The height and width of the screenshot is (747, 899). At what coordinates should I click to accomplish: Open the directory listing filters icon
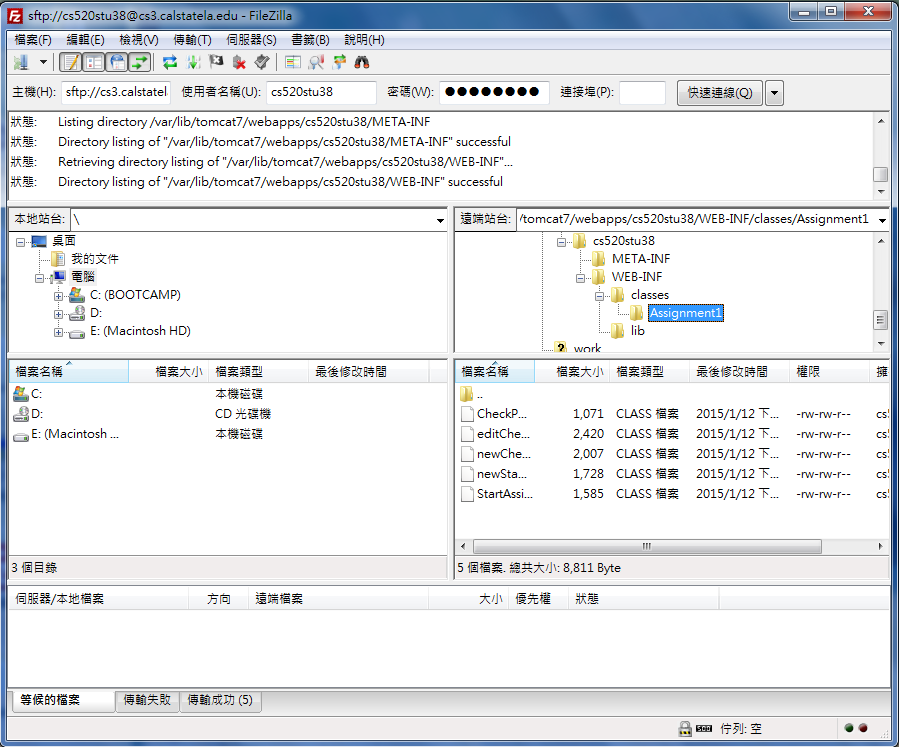point(292,62)
